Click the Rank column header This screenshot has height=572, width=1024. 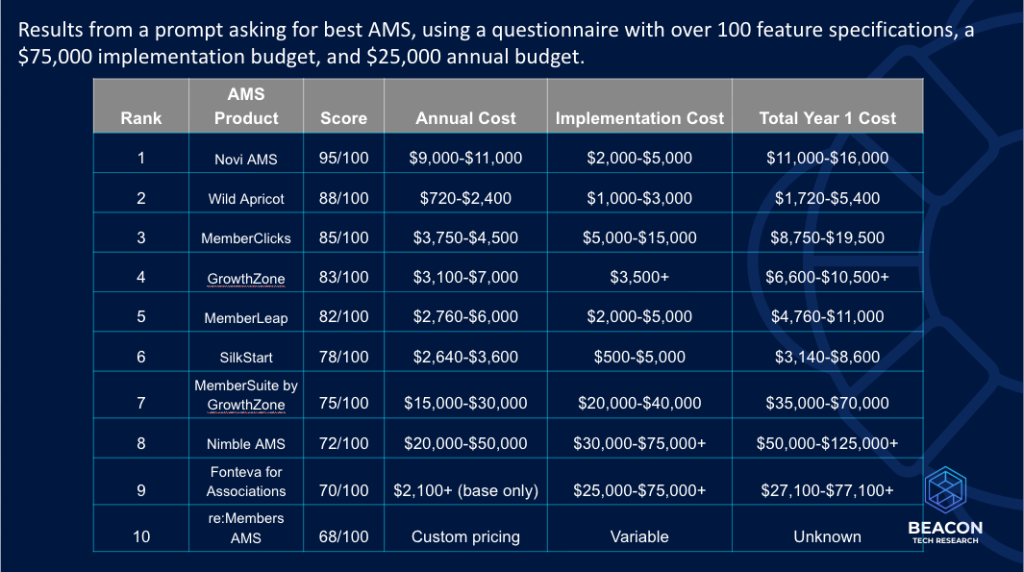[x=141, y=118]
